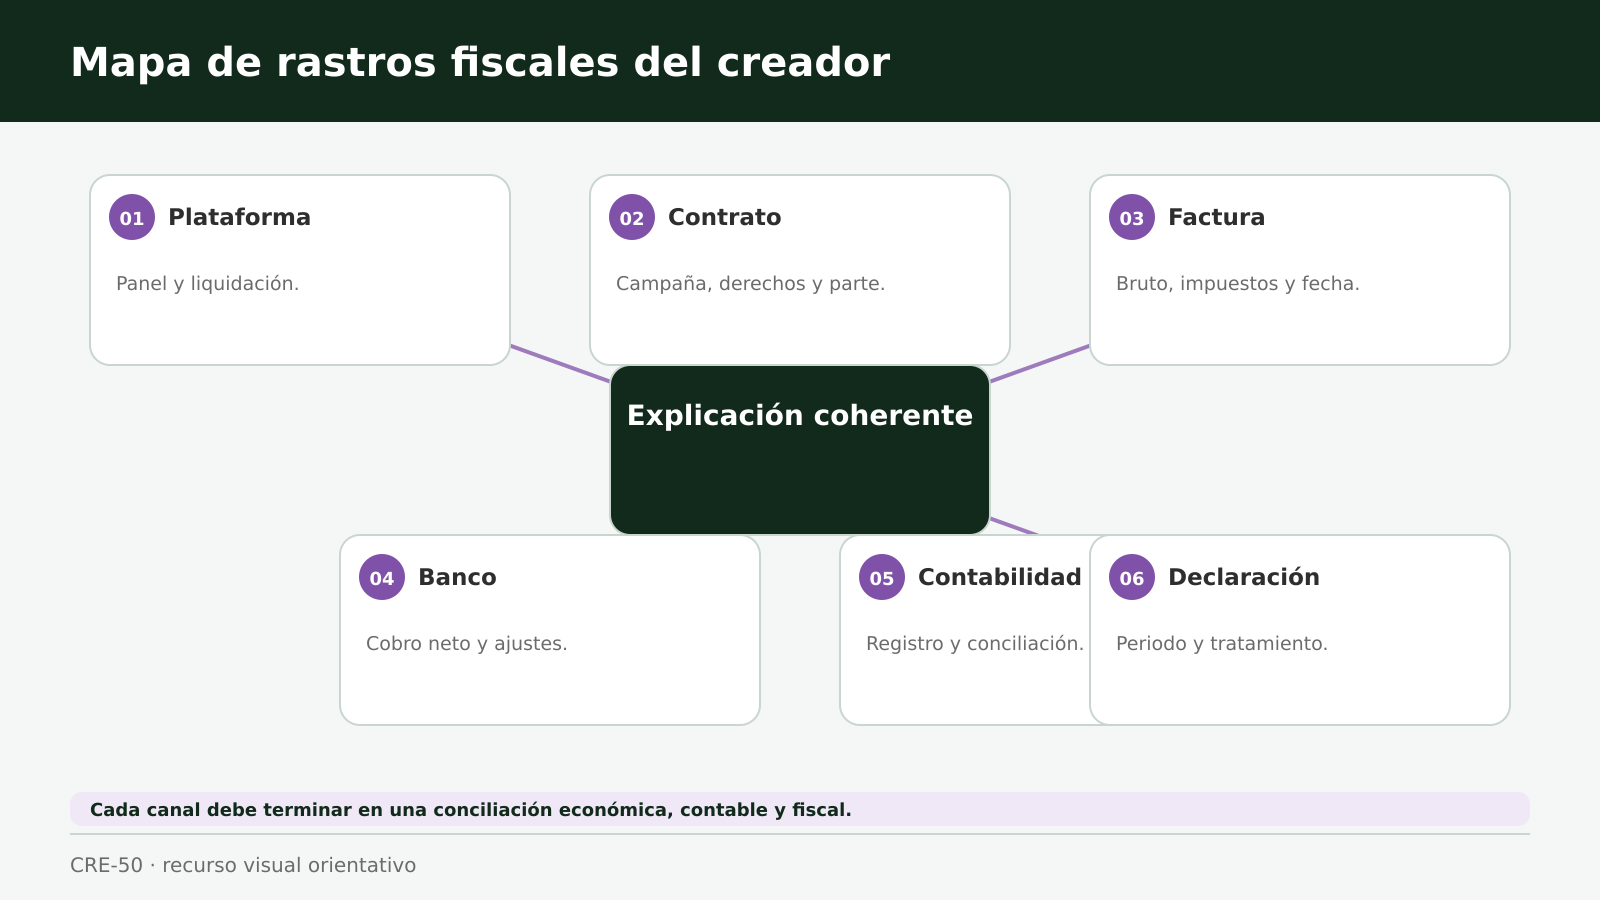Click the text 'Periodo y tratamiento.'
This screenshot has height=900, width=1600.
coord(1221,643)
